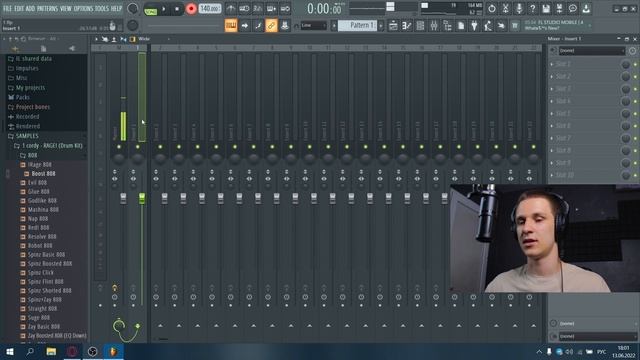Screen dimensions: 640x360
Task: Save project with the floppy disk icon
Action: click(x=546, y=9)
